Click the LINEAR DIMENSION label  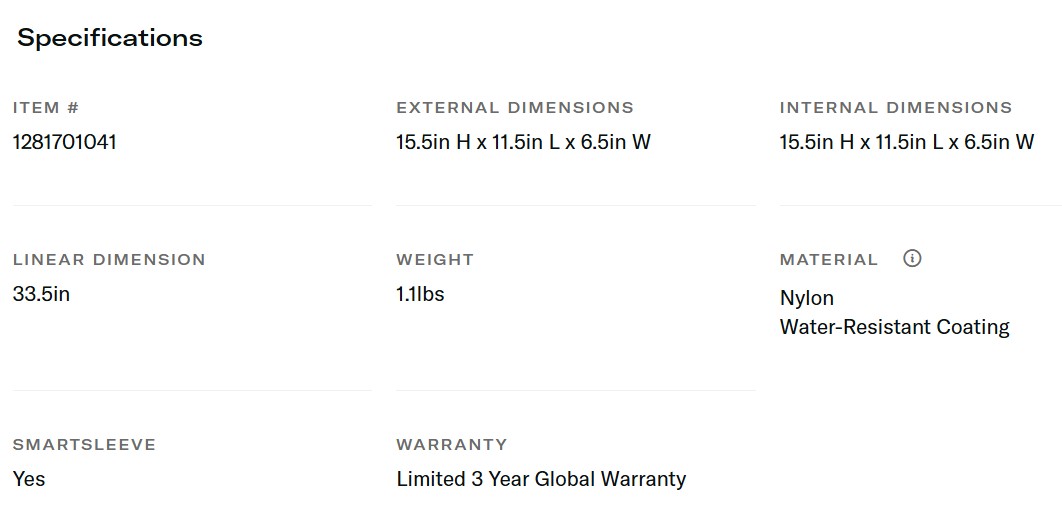[x=109, y=260]
